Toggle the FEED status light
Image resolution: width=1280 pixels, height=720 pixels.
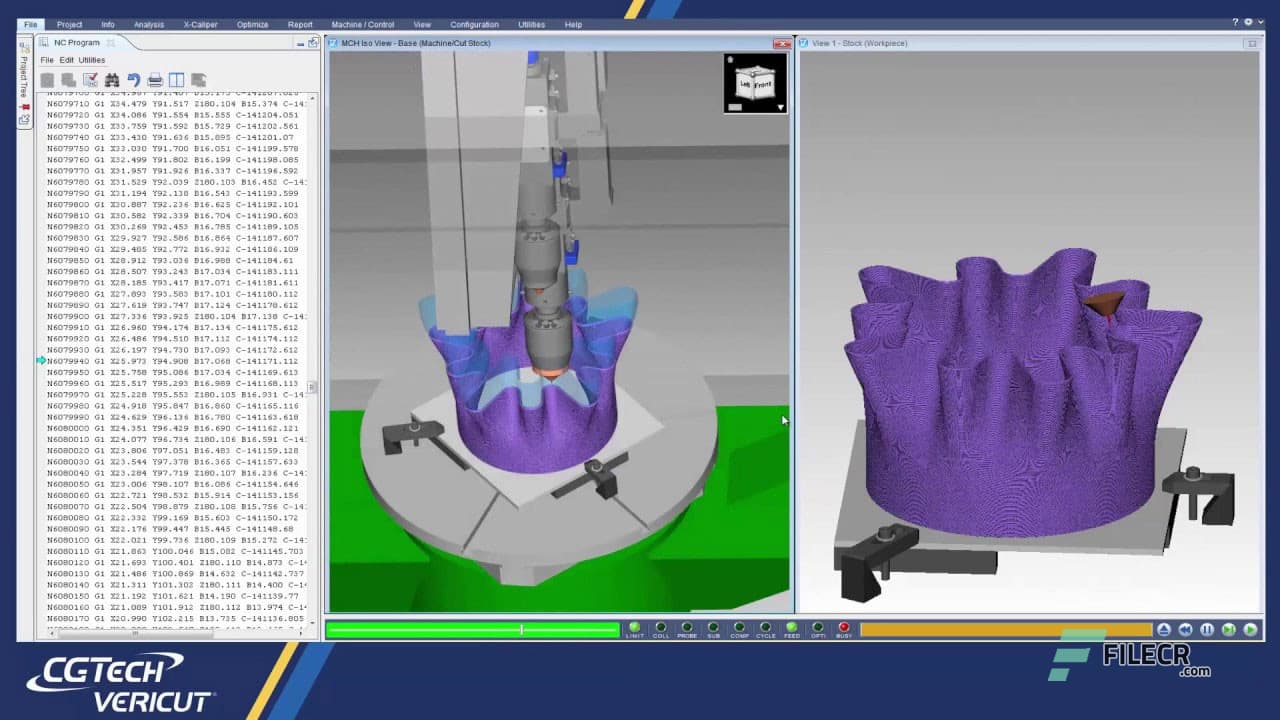coord(791,627)
